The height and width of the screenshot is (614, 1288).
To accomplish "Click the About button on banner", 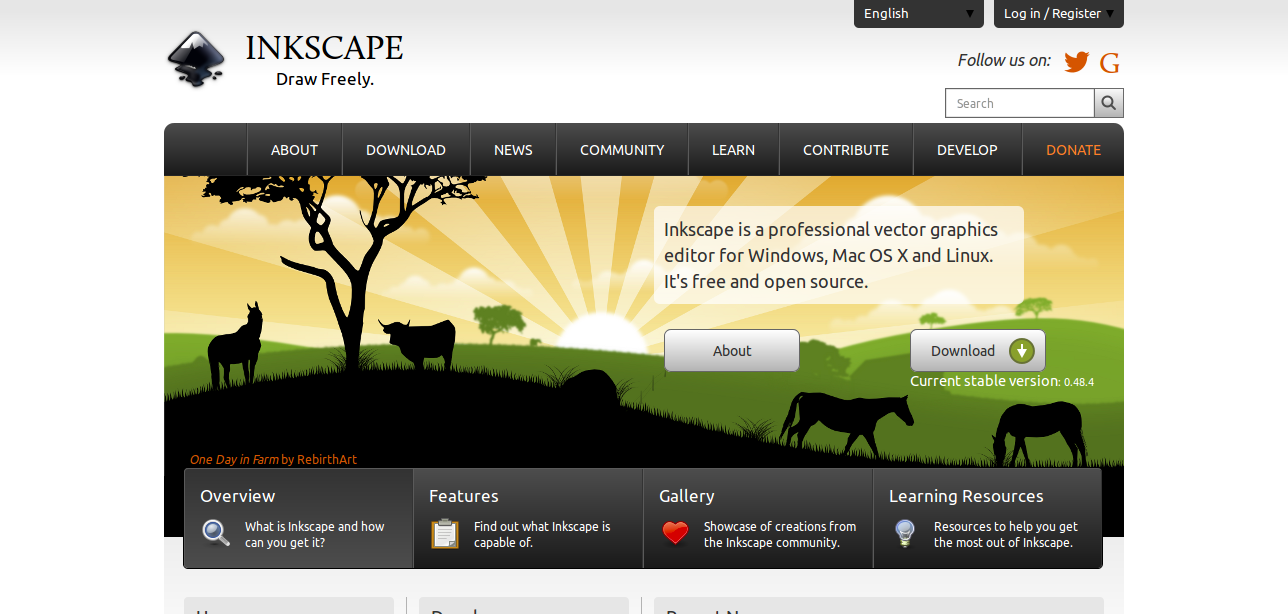I will click(732, 351).
